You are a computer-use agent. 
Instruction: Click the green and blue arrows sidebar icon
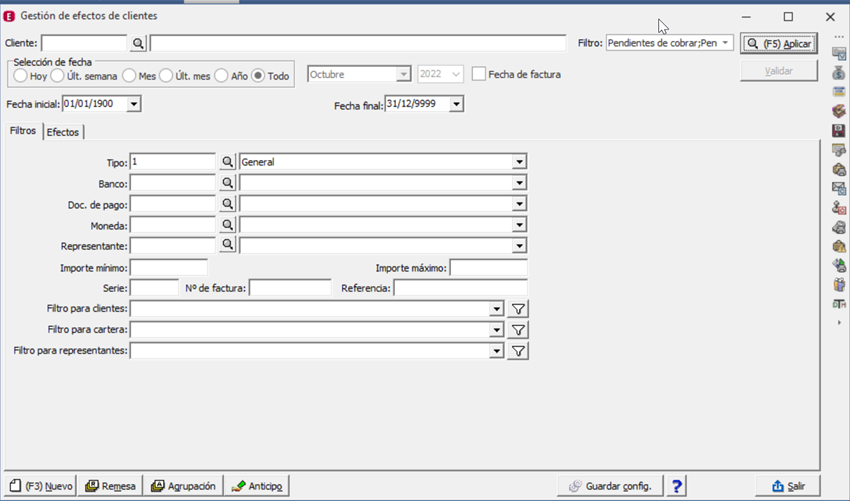[839, 266]
